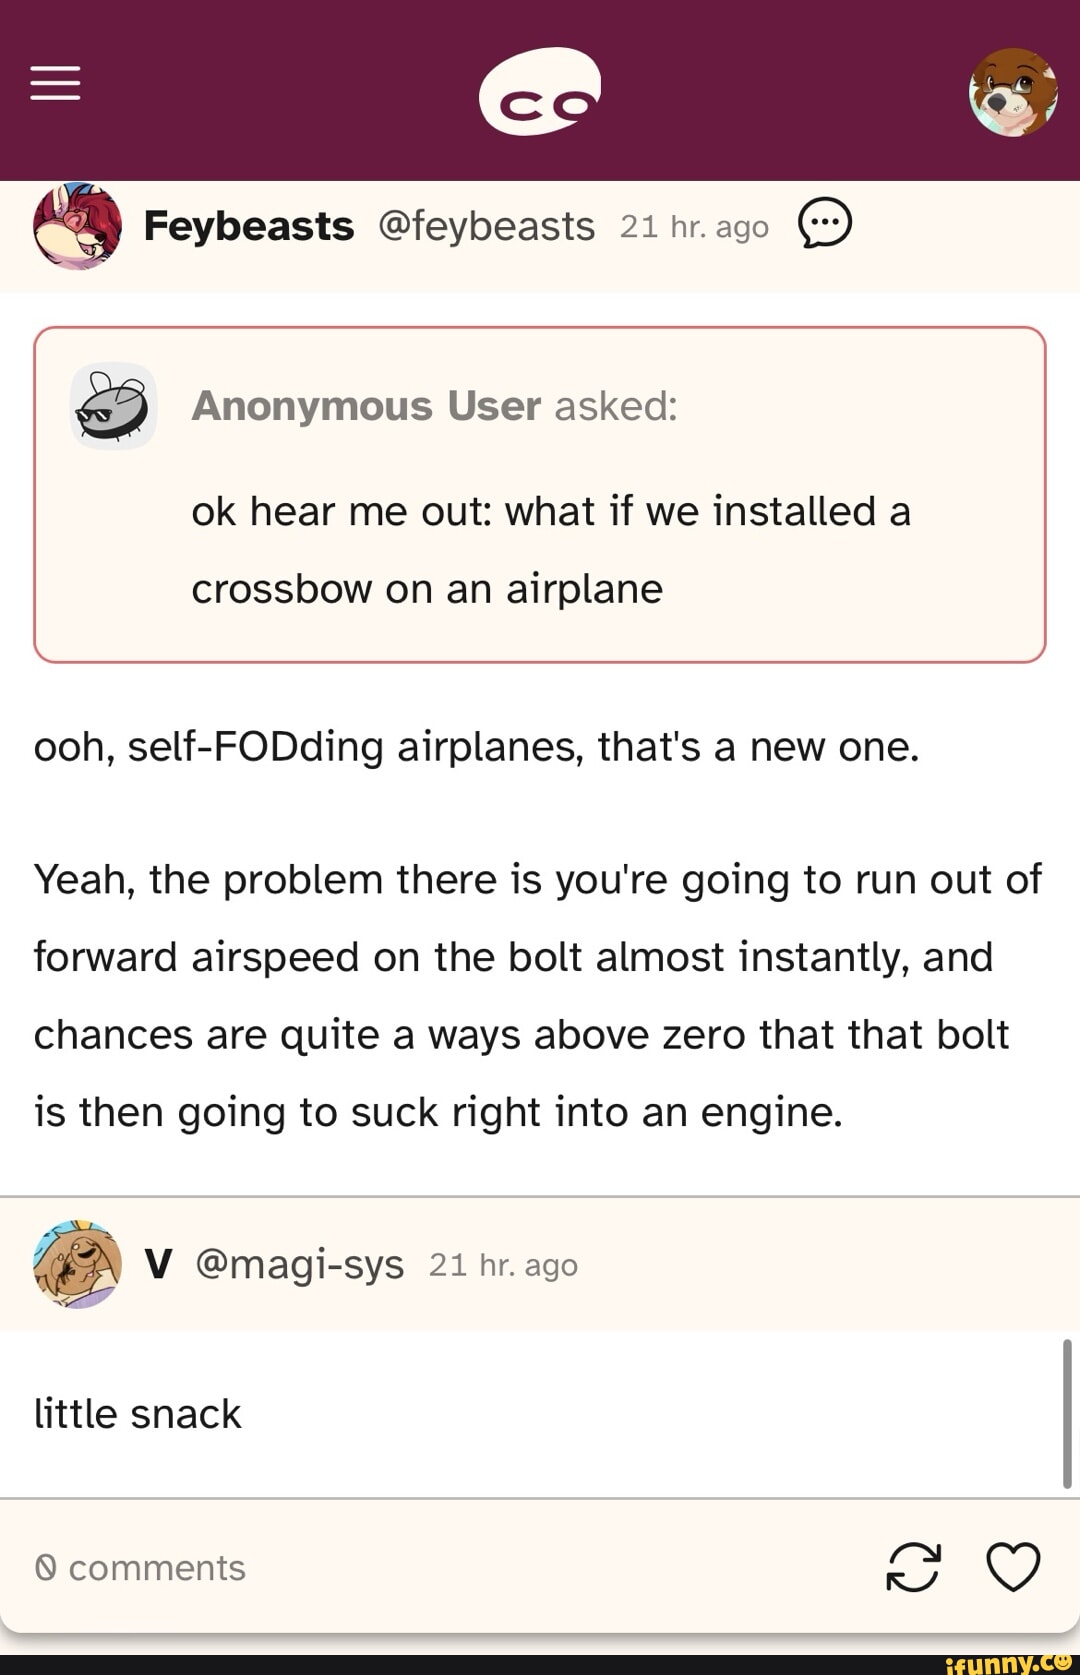Go to home via cohost logo

[540, 91]
